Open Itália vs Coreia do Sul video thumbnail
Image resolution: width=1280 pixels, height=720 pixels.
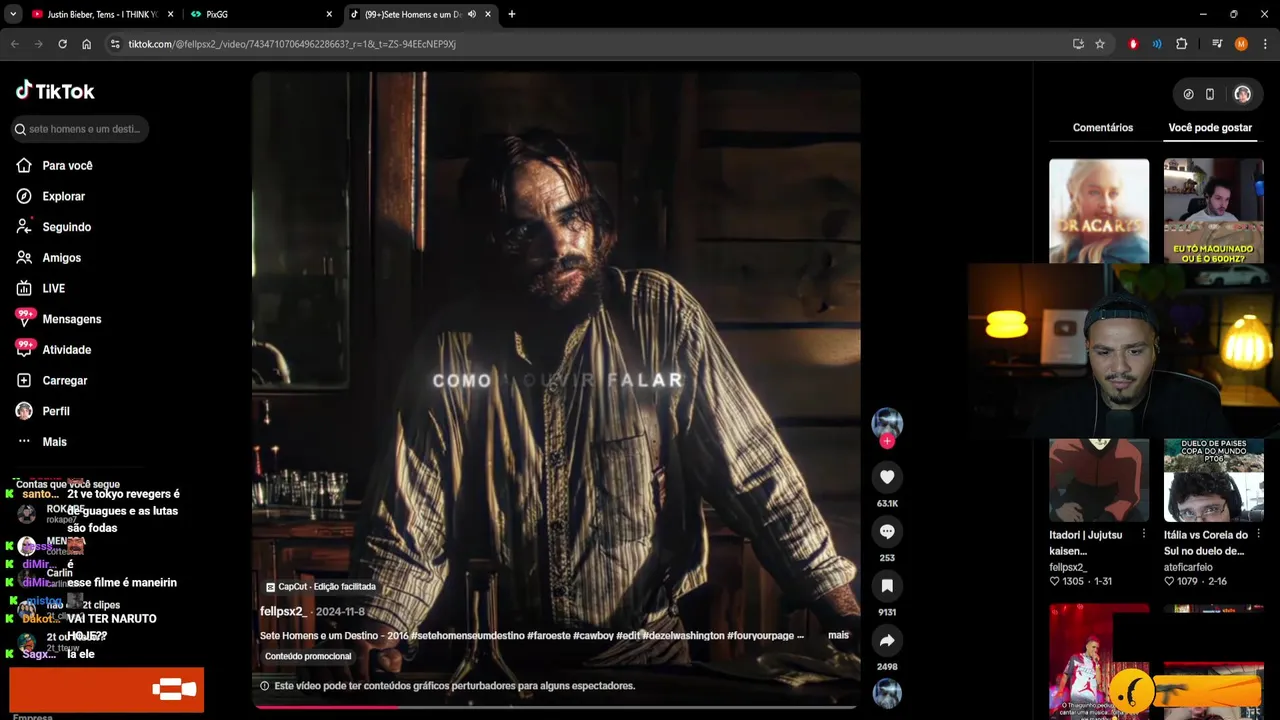click(1214, 480)
